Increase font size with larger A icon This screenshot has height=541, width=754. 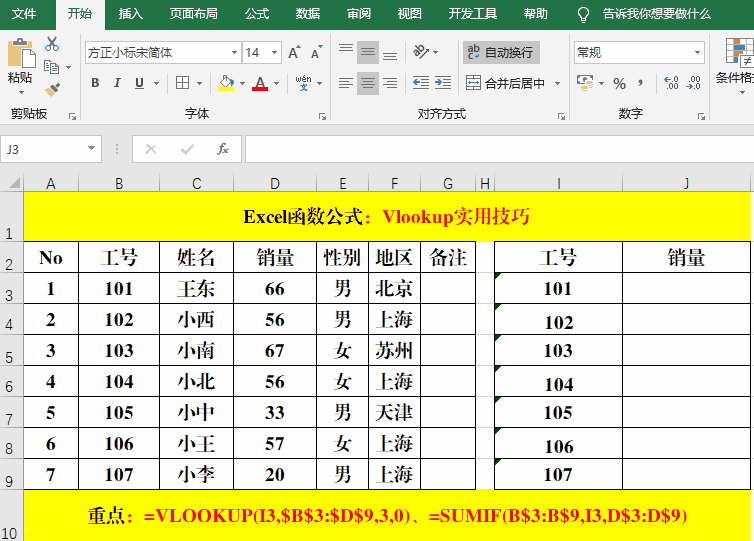coord(294,52)
